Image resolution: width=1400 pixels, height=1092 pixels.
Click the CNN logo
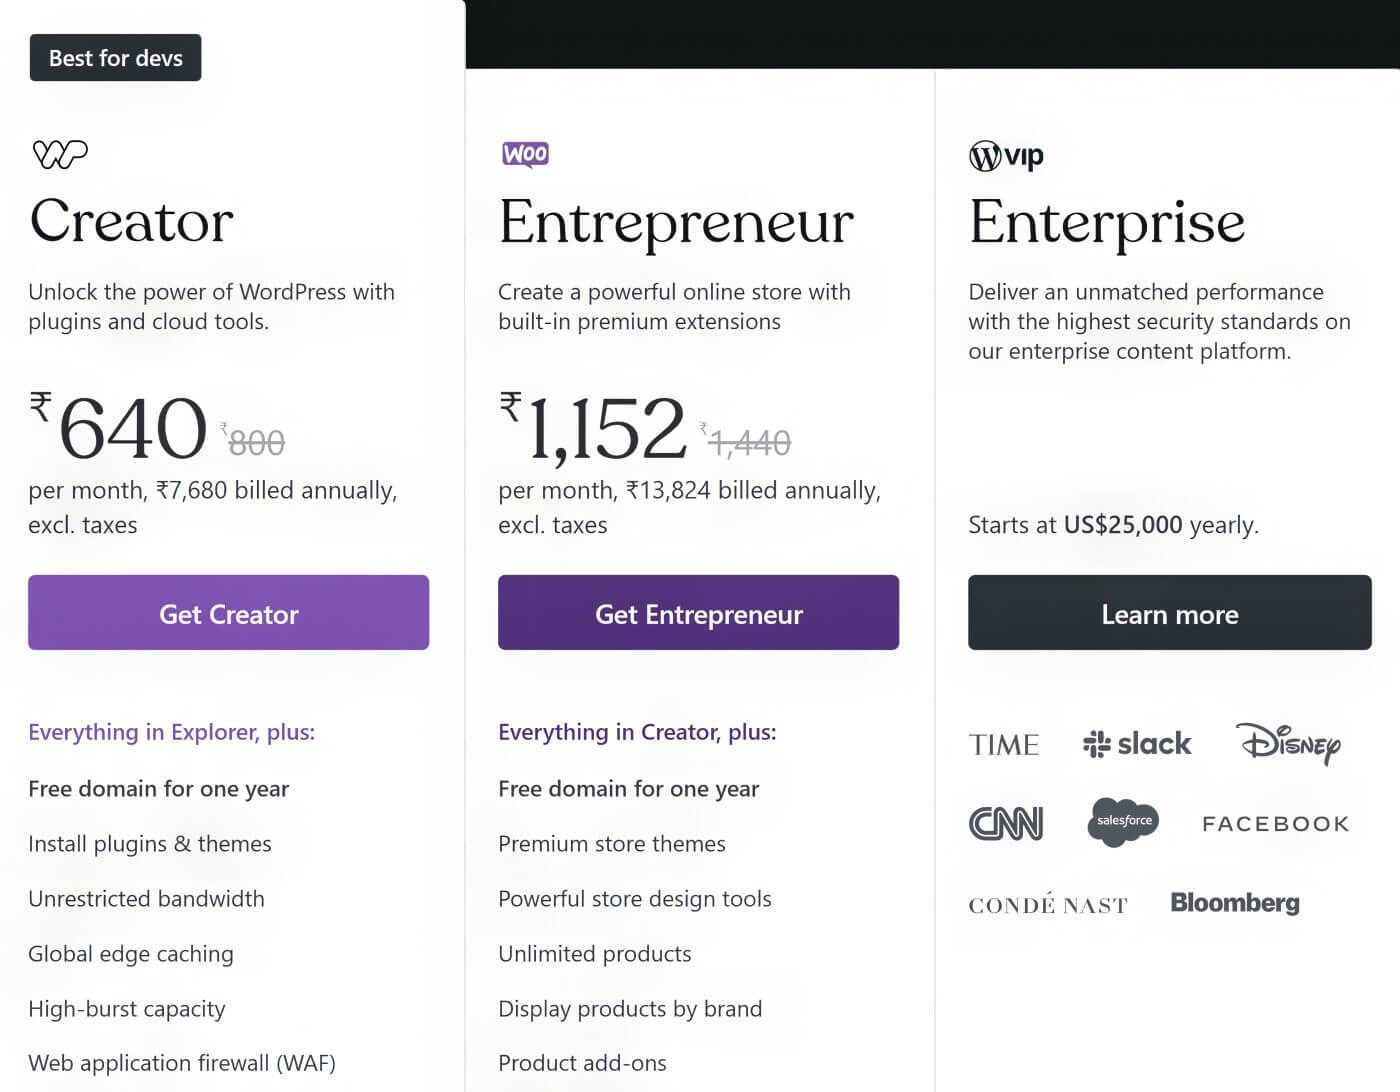(x=1006, y=822)
